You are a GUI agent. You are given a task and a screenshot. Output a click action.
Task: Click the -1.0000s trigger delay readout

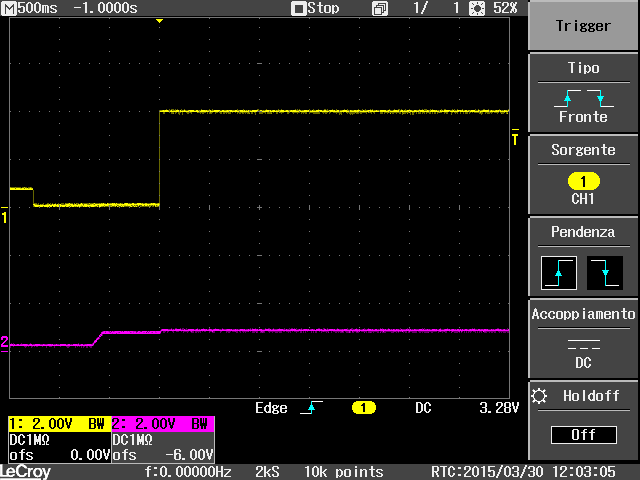pos(105,8)
